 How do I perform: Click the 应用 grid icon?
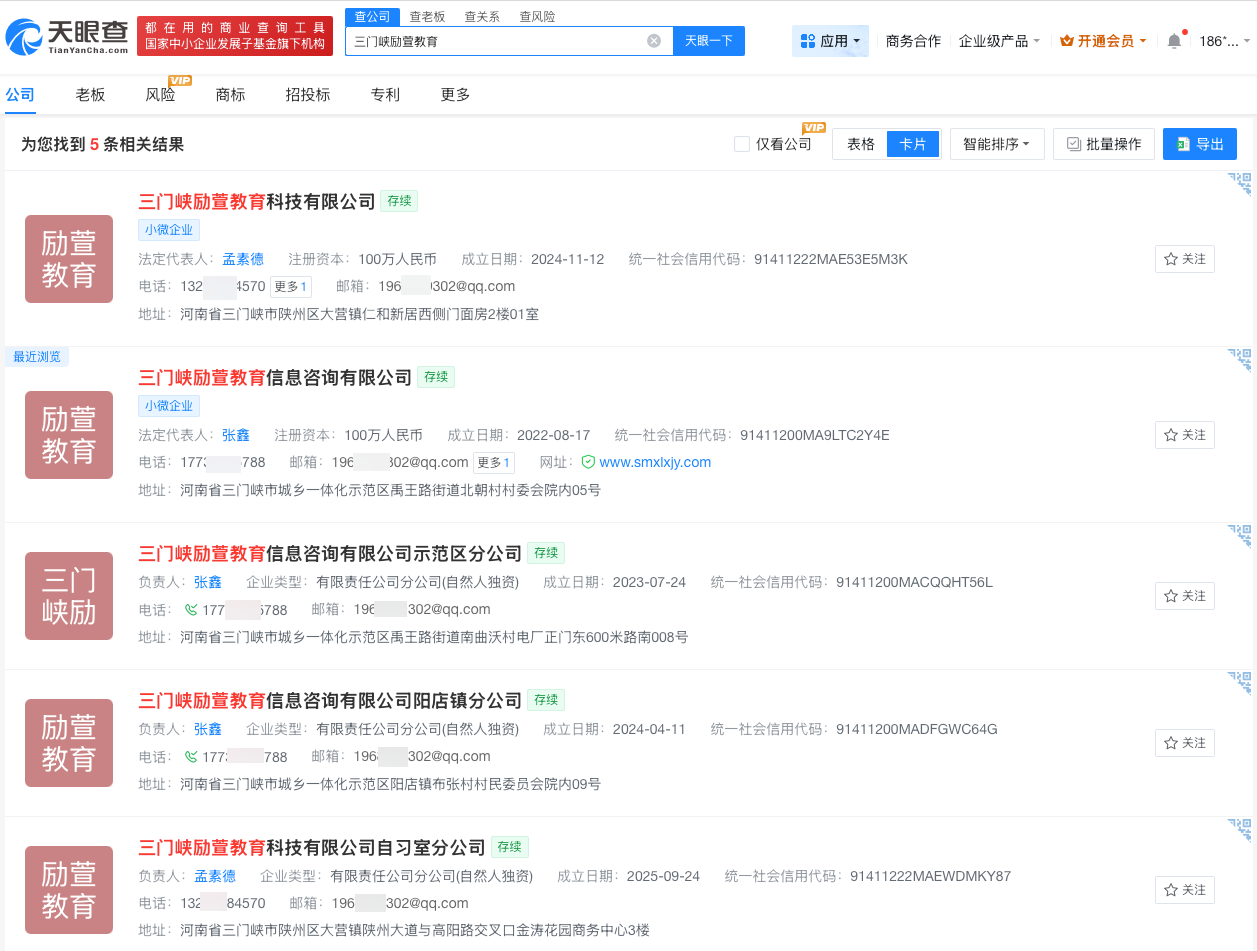click(x=808, y=41)
